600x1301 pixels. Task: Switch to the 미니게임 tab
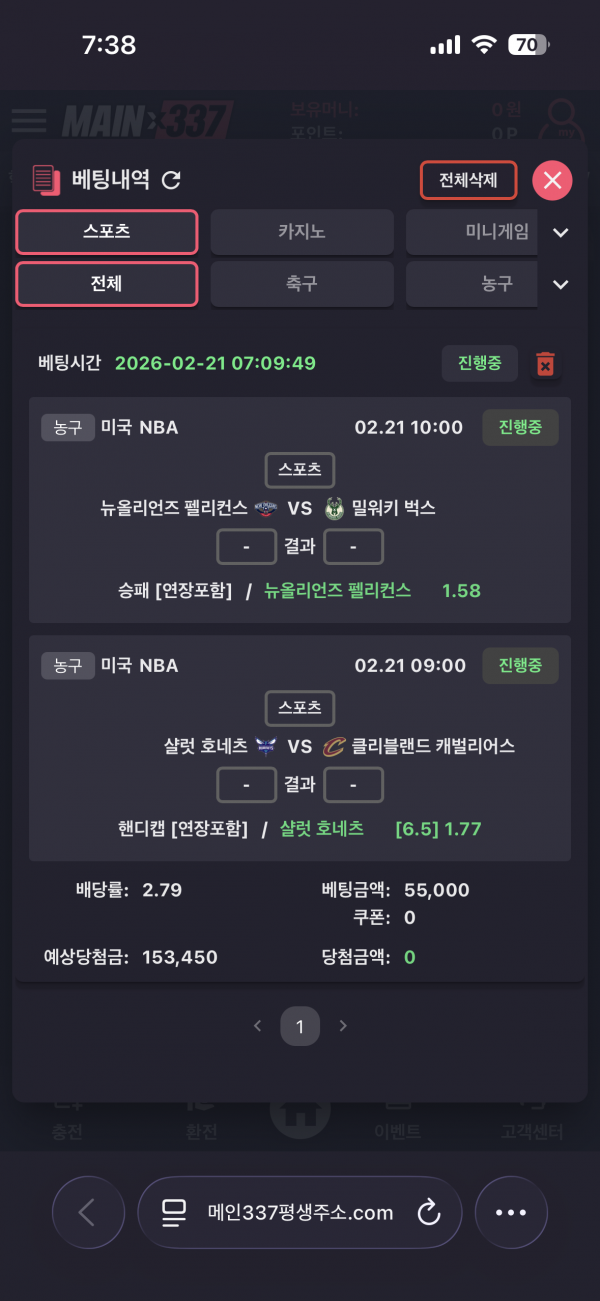tap(475, 232)
